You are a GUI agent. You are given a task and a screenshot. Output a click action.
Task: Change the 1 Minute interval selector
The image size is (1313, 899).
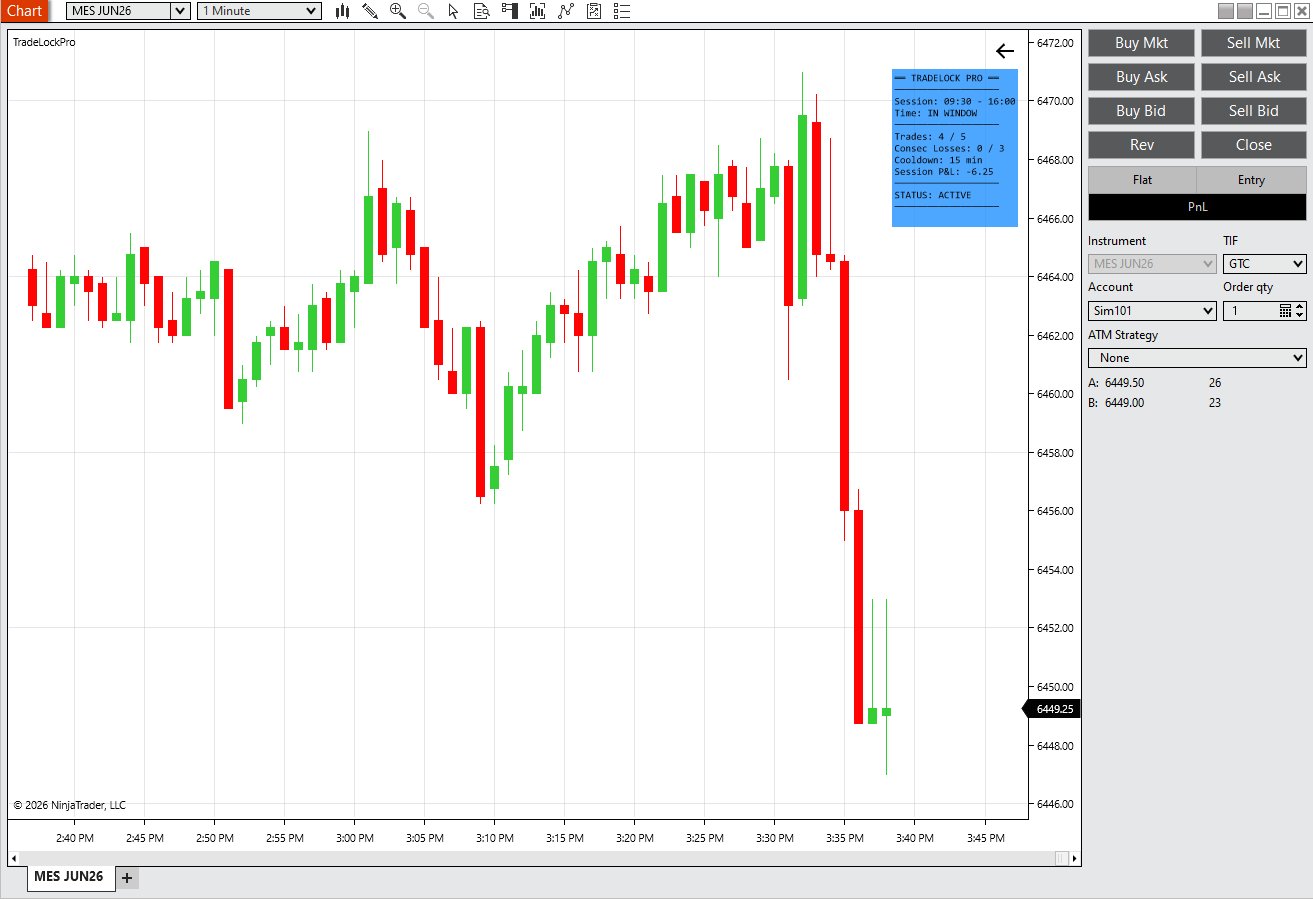(x=258, y=11)
